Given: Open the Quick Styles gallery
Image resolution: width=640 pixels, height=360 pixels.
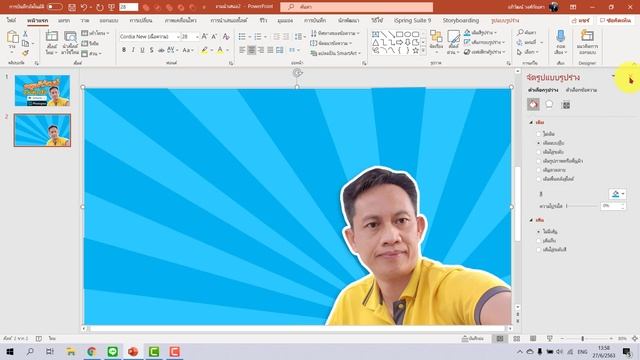Looking at the screenshot, I should 453,42.
